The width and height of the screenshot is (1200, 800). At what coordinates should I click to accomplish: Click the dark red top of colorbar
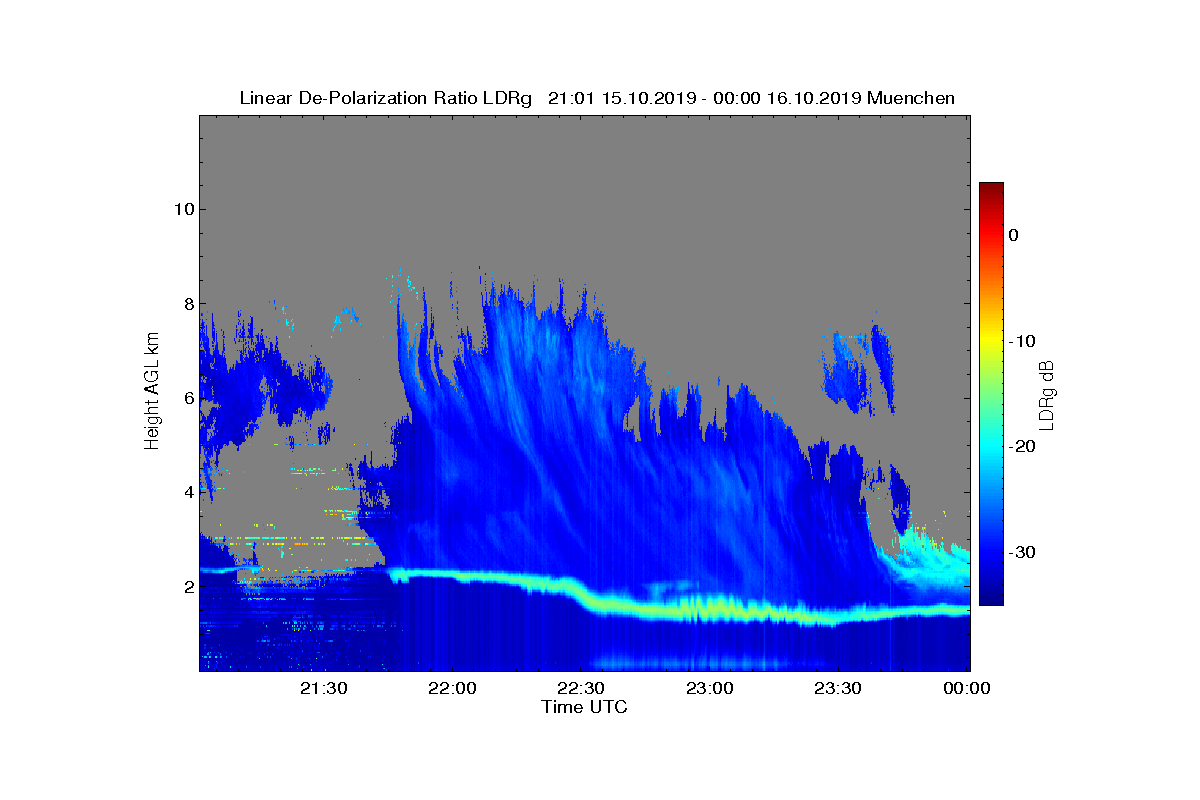coord(991,190)
